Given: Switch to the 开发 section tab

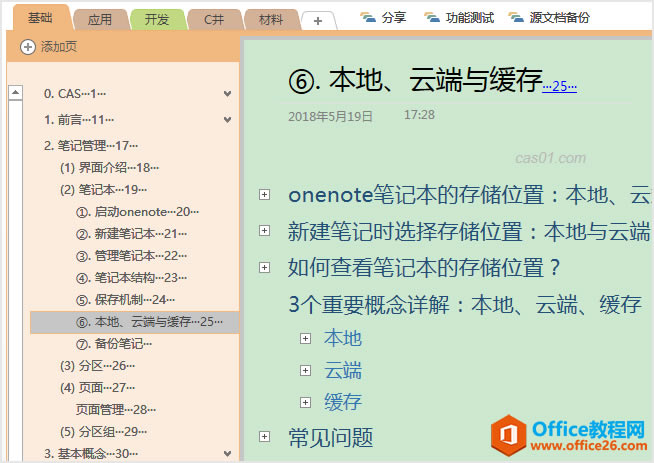Looking at the screenshot, I should click(157, 20).
